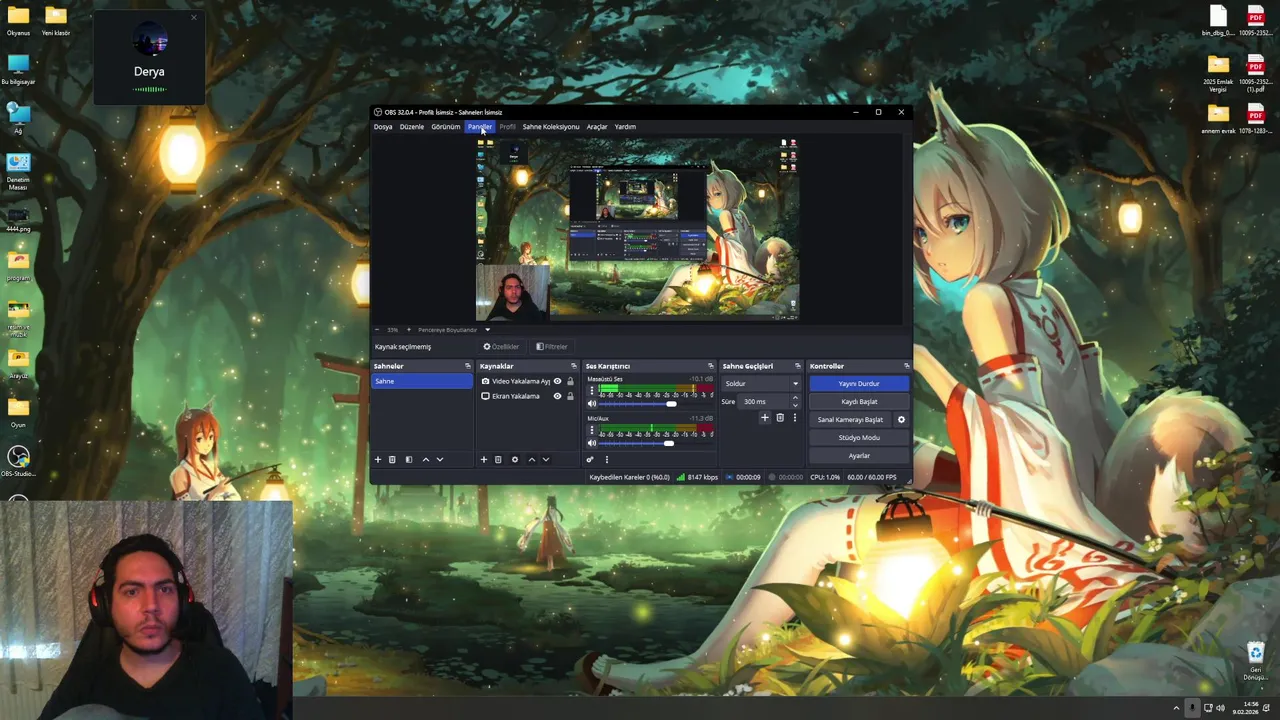
Task: Open the Yardım menu
Action: coord(625,127)
